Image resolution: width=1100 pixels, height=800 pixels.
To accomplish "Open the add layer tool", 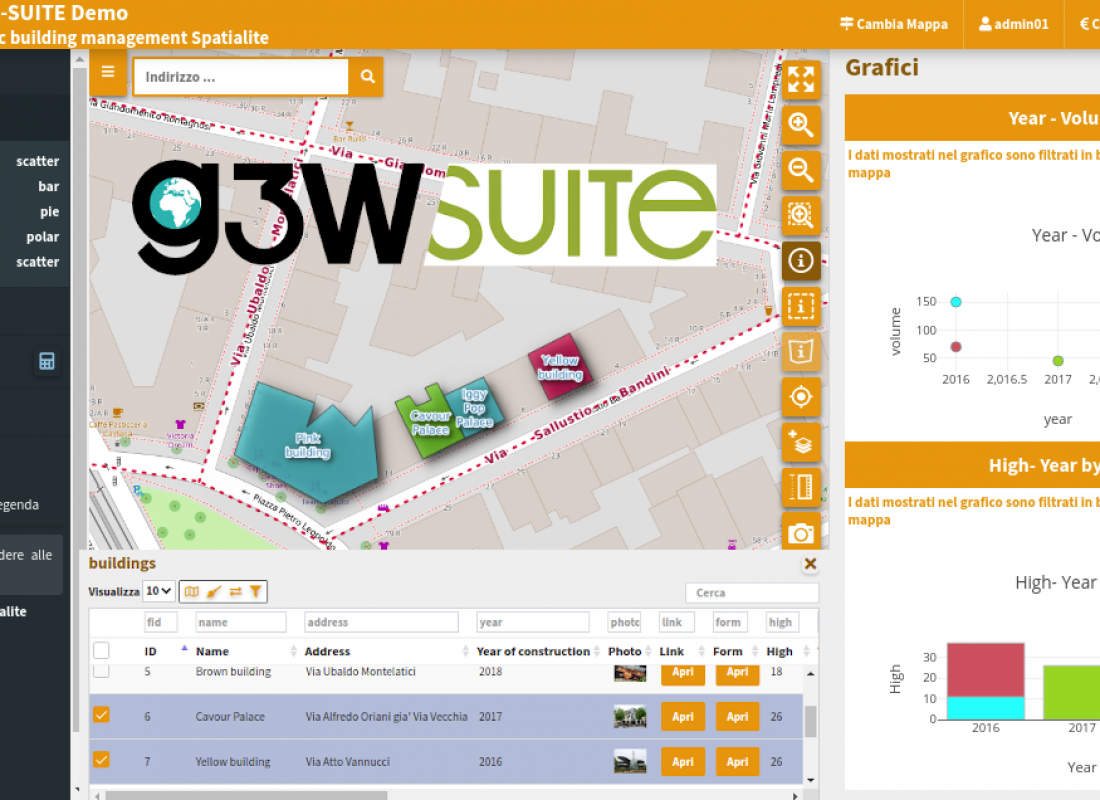I will pyautogui.click(x=800, y=443).
